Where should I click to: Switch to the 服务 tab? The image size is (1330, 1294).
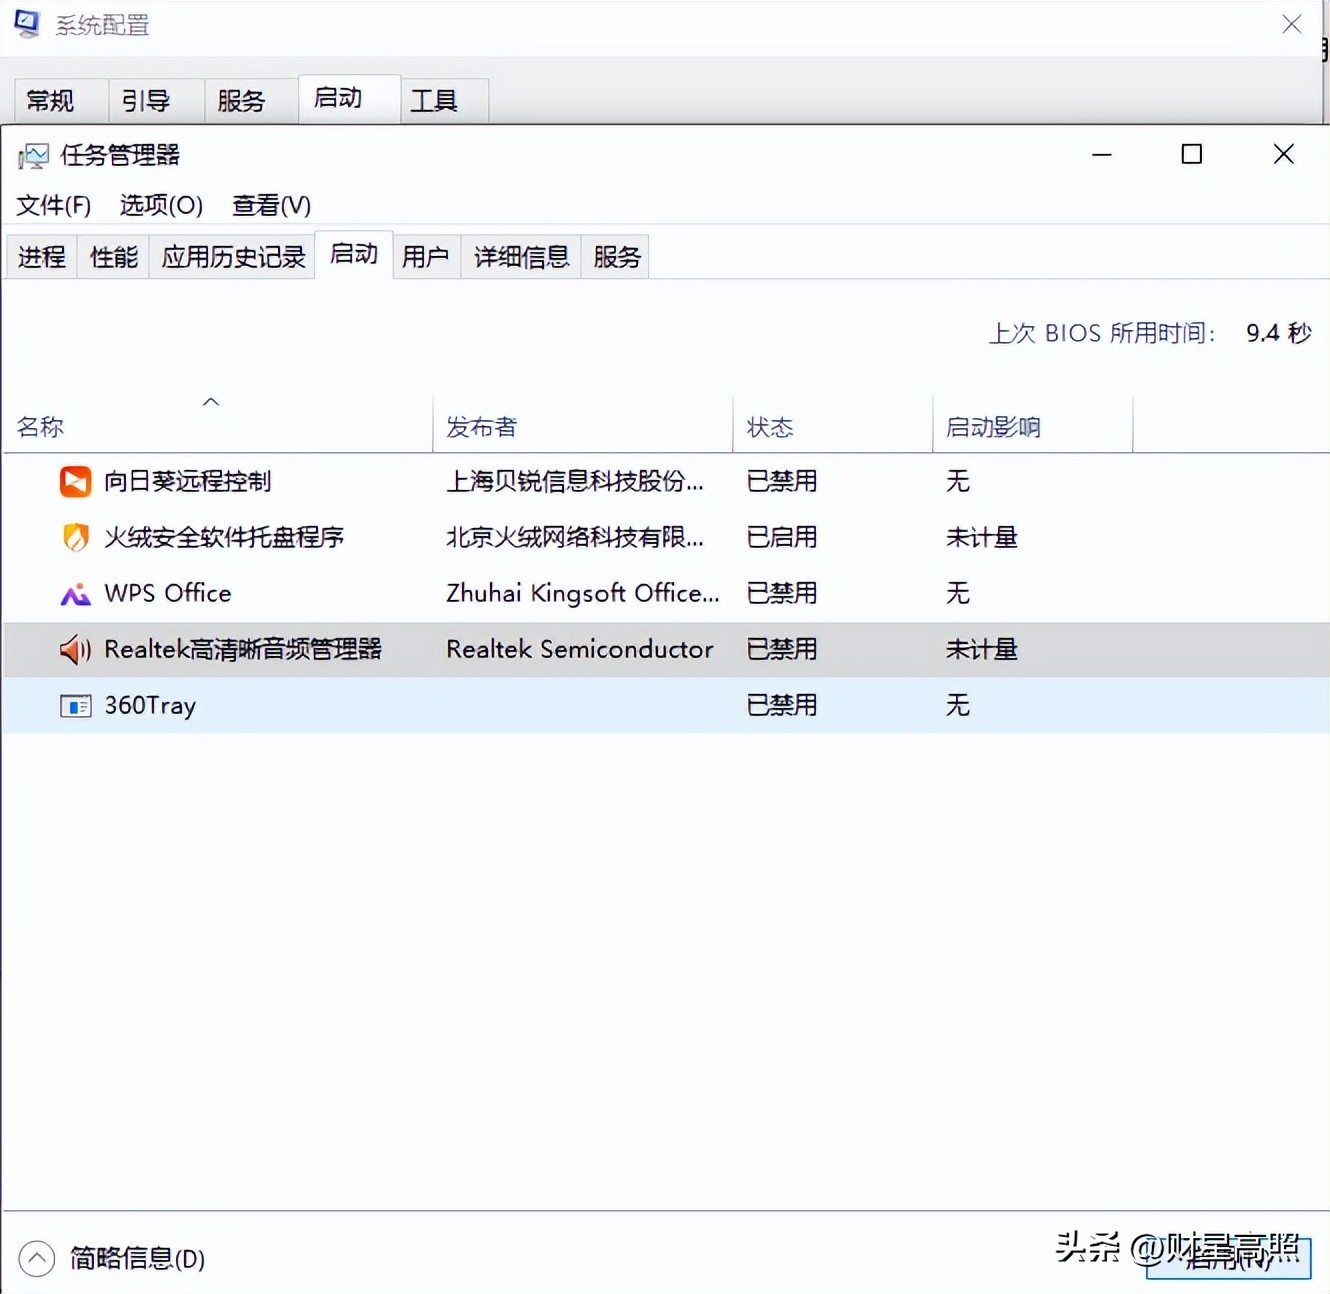(615, 256)
